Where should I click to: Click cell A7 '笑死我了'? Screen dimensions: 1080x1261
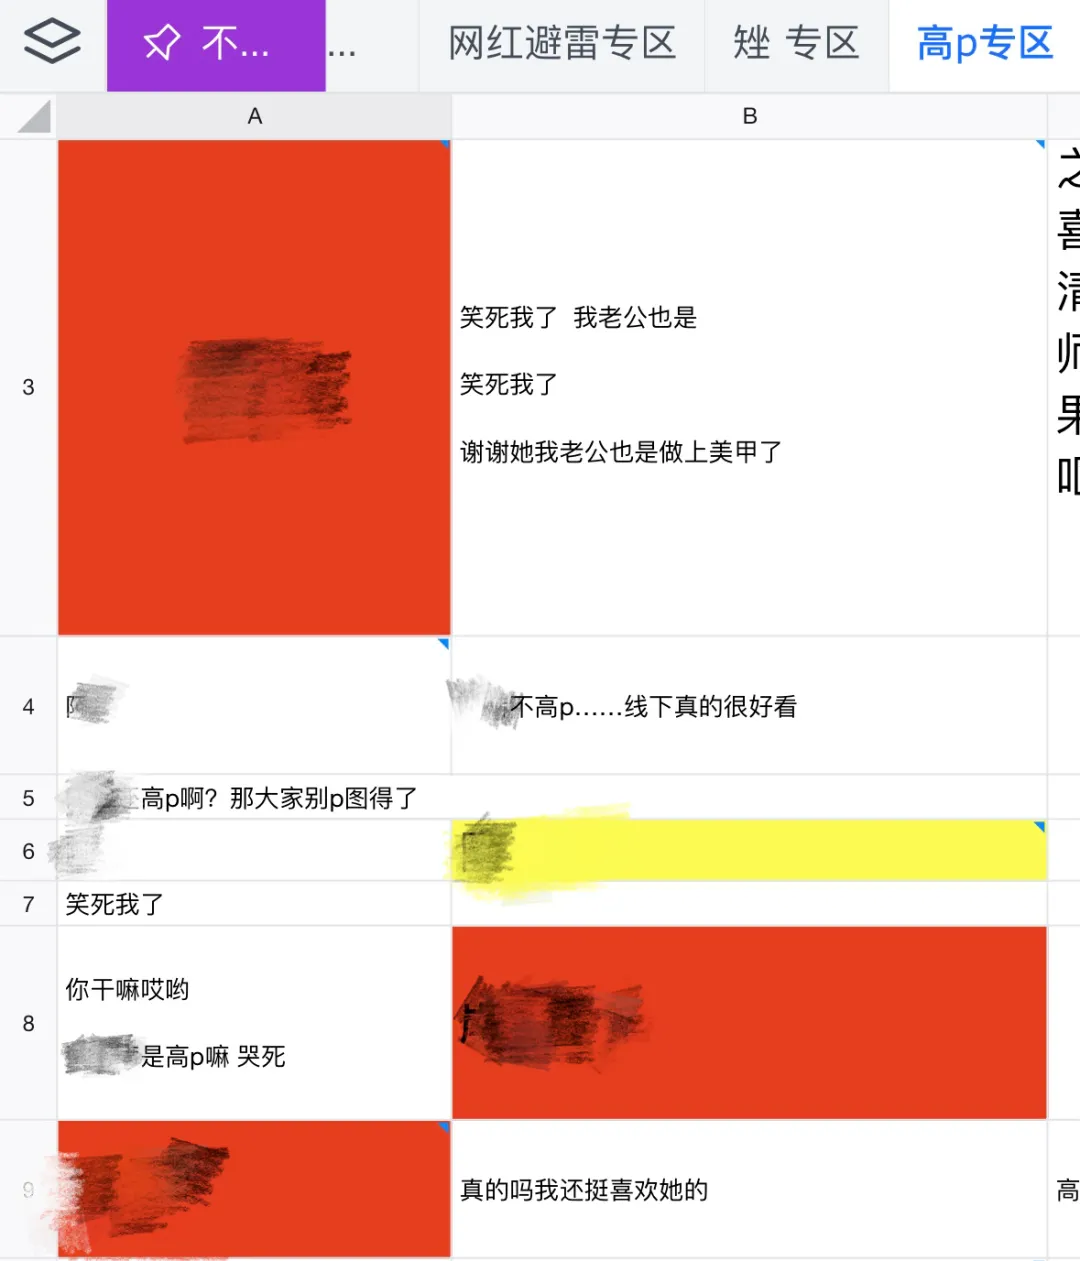click(x=254, y=904)
